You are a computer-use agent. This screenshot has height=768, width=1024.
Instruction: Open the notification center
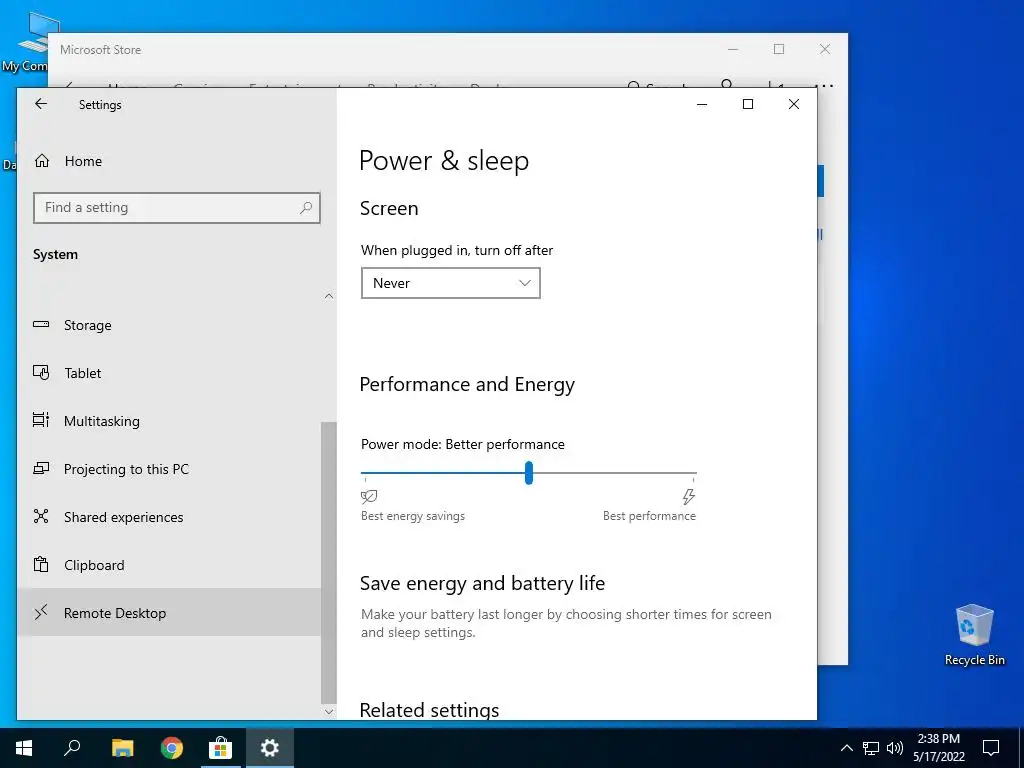(991, 748)
